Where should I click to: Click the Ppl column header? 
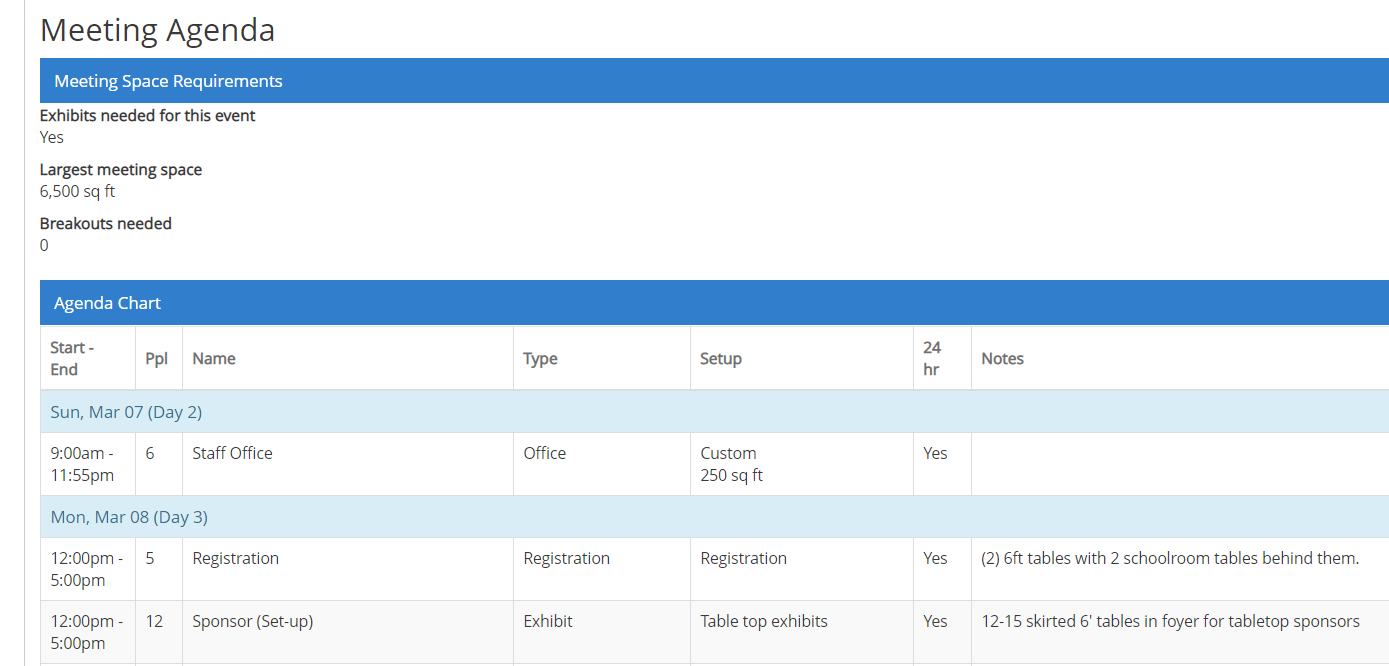click(x=157, y=358)
